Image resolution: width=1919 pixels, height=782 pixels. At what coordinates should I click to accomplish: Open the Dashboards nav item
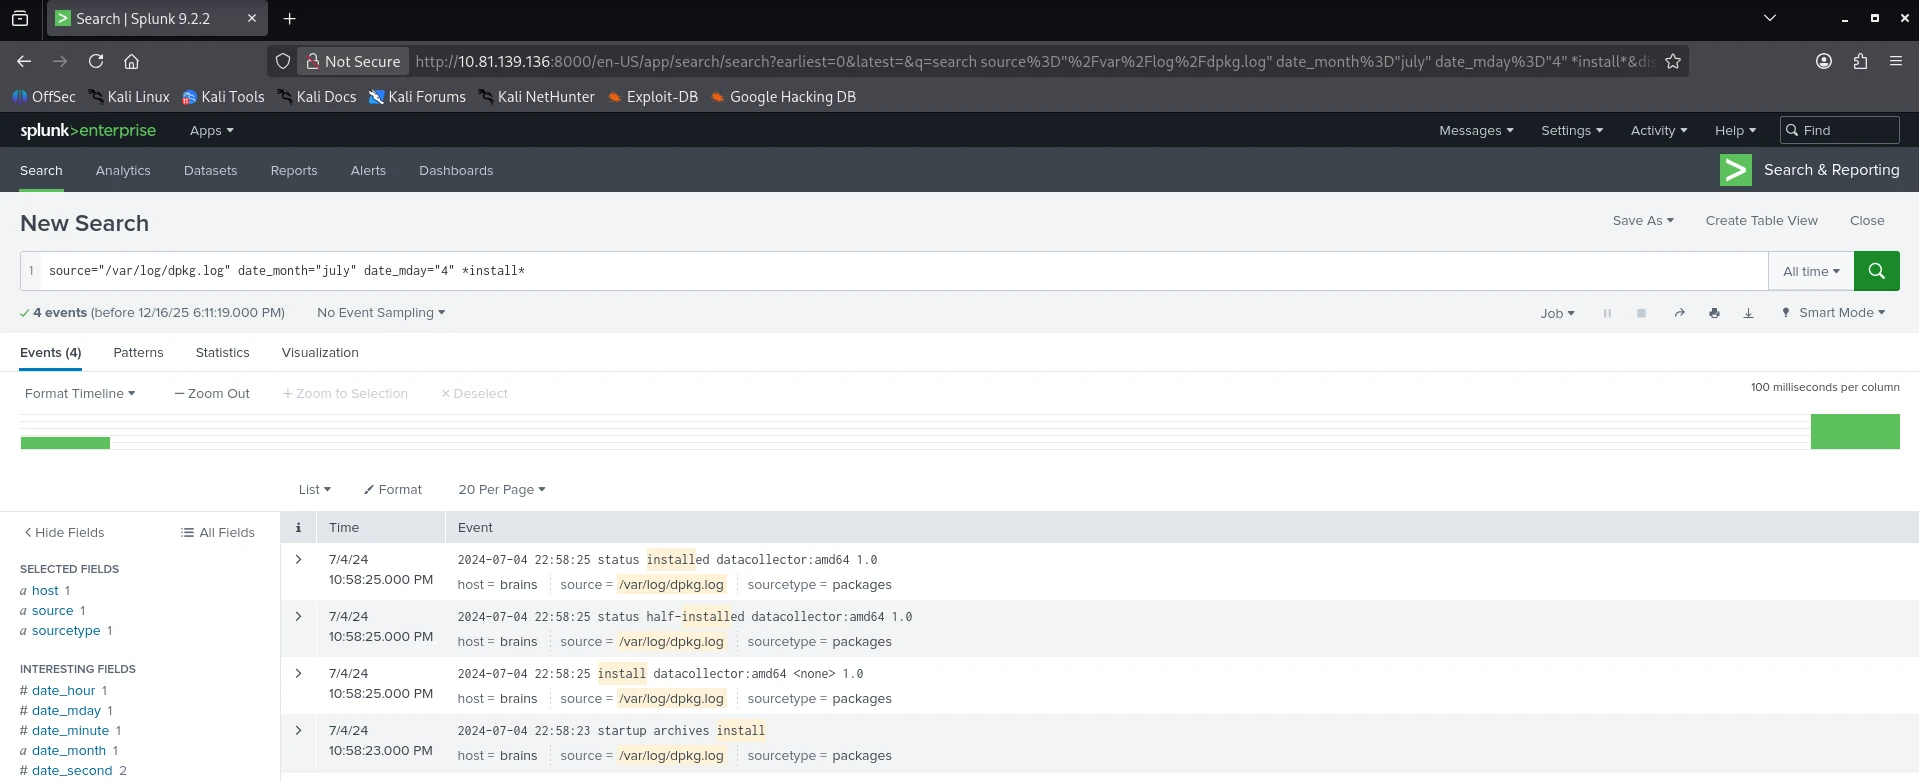tap(455, 171)
